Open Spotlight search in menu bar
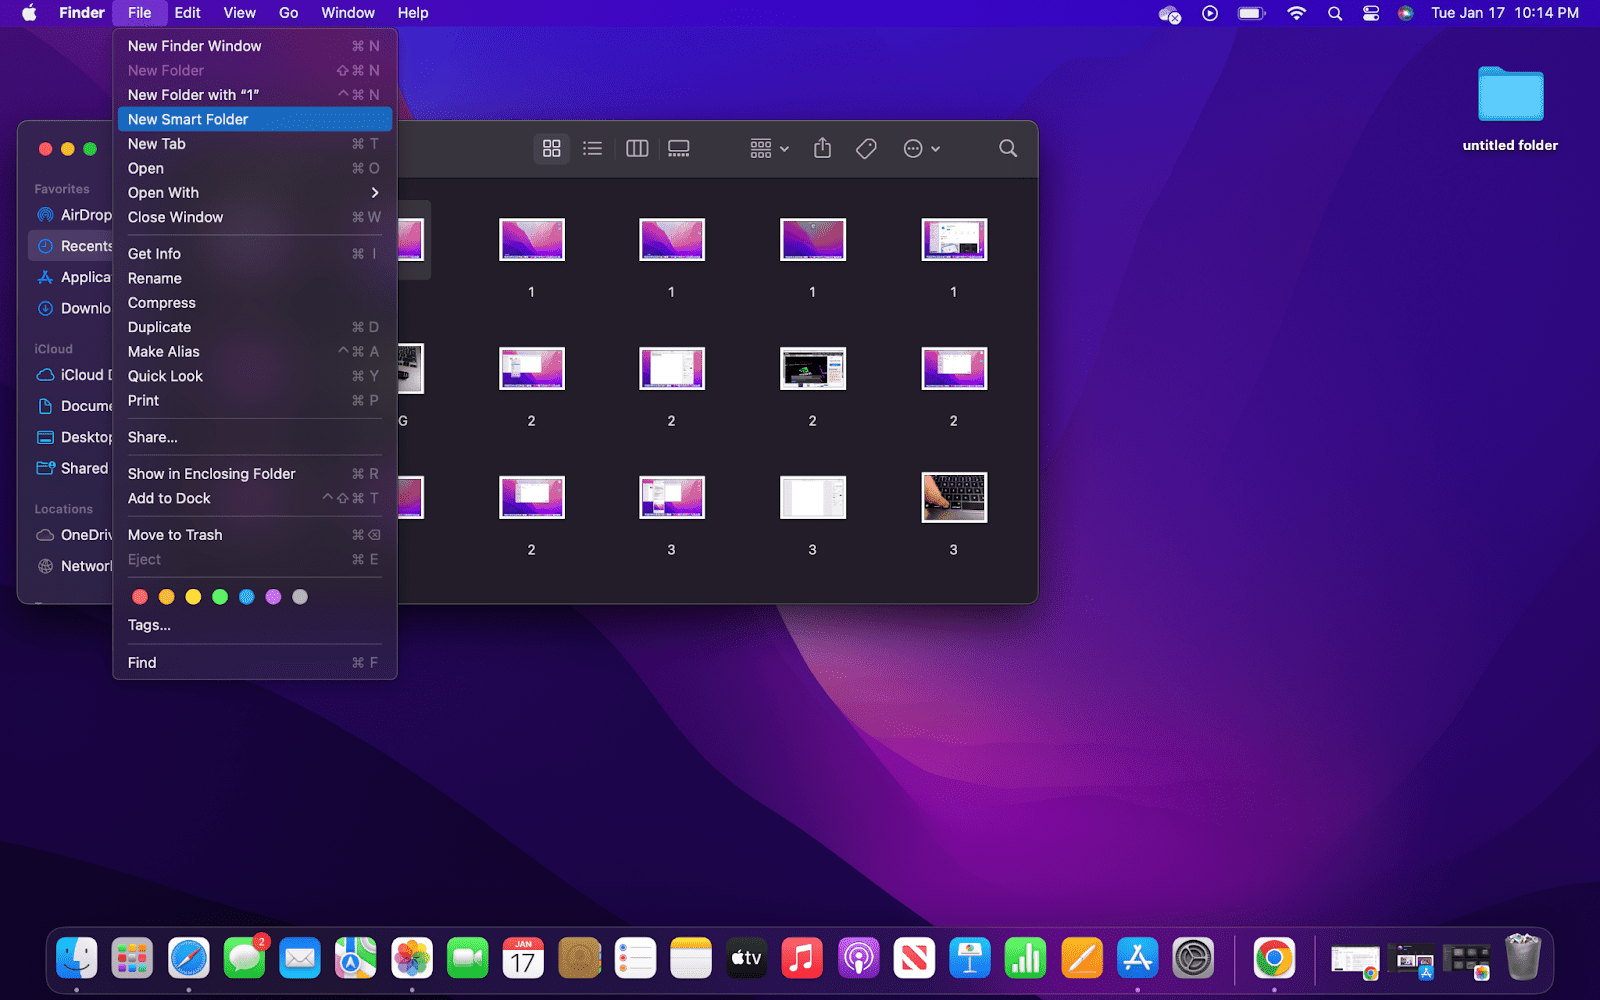Screen dimensions: 1600x1000 click(x=1335, y=13)
